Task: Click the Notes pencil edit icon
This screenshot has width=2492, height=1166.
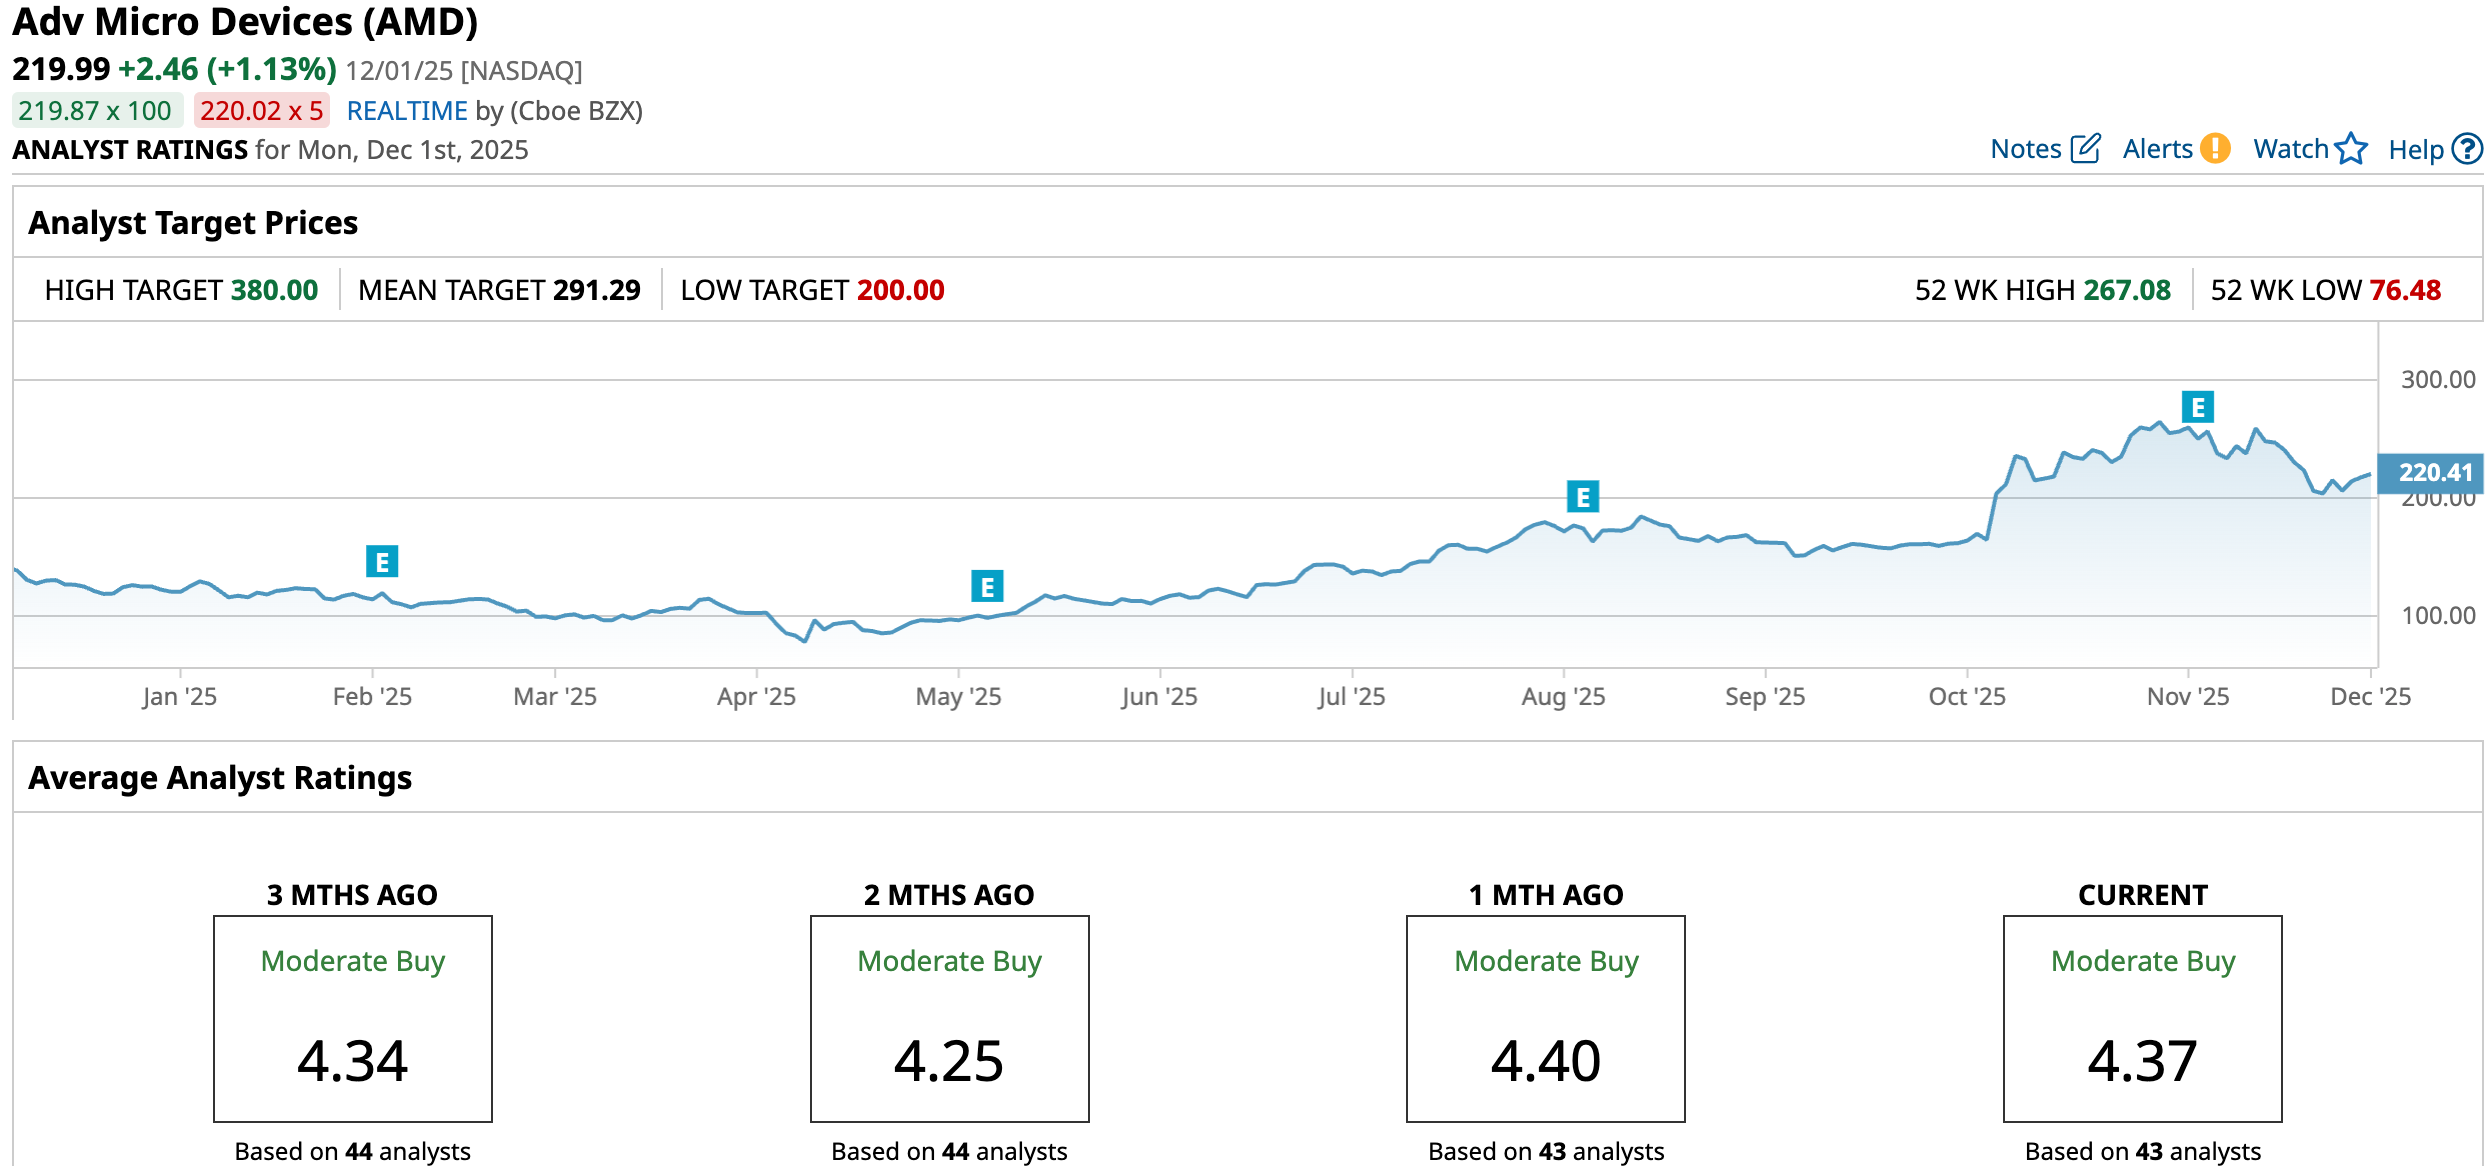Action: [x=2085, y=149]
